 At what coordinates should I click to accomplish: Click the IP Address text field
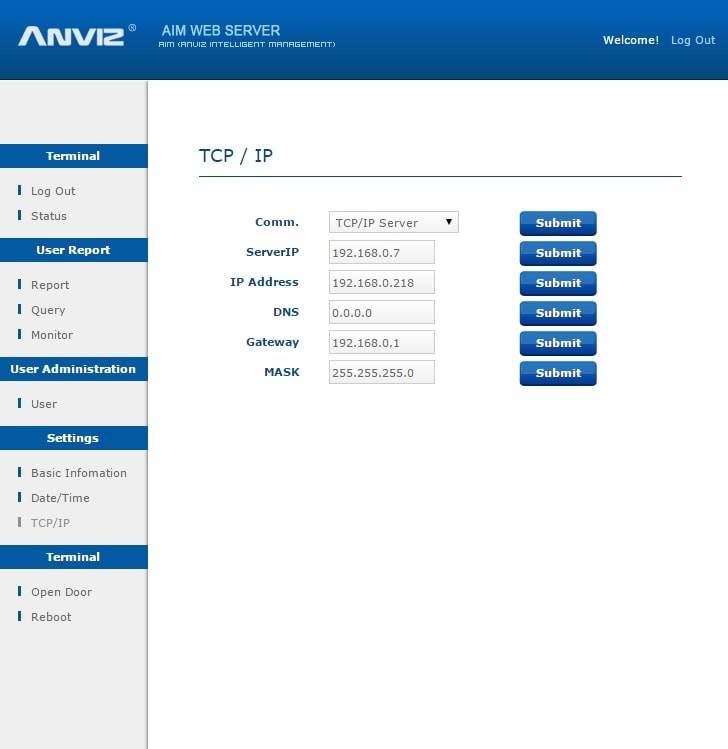coord(381,283)
